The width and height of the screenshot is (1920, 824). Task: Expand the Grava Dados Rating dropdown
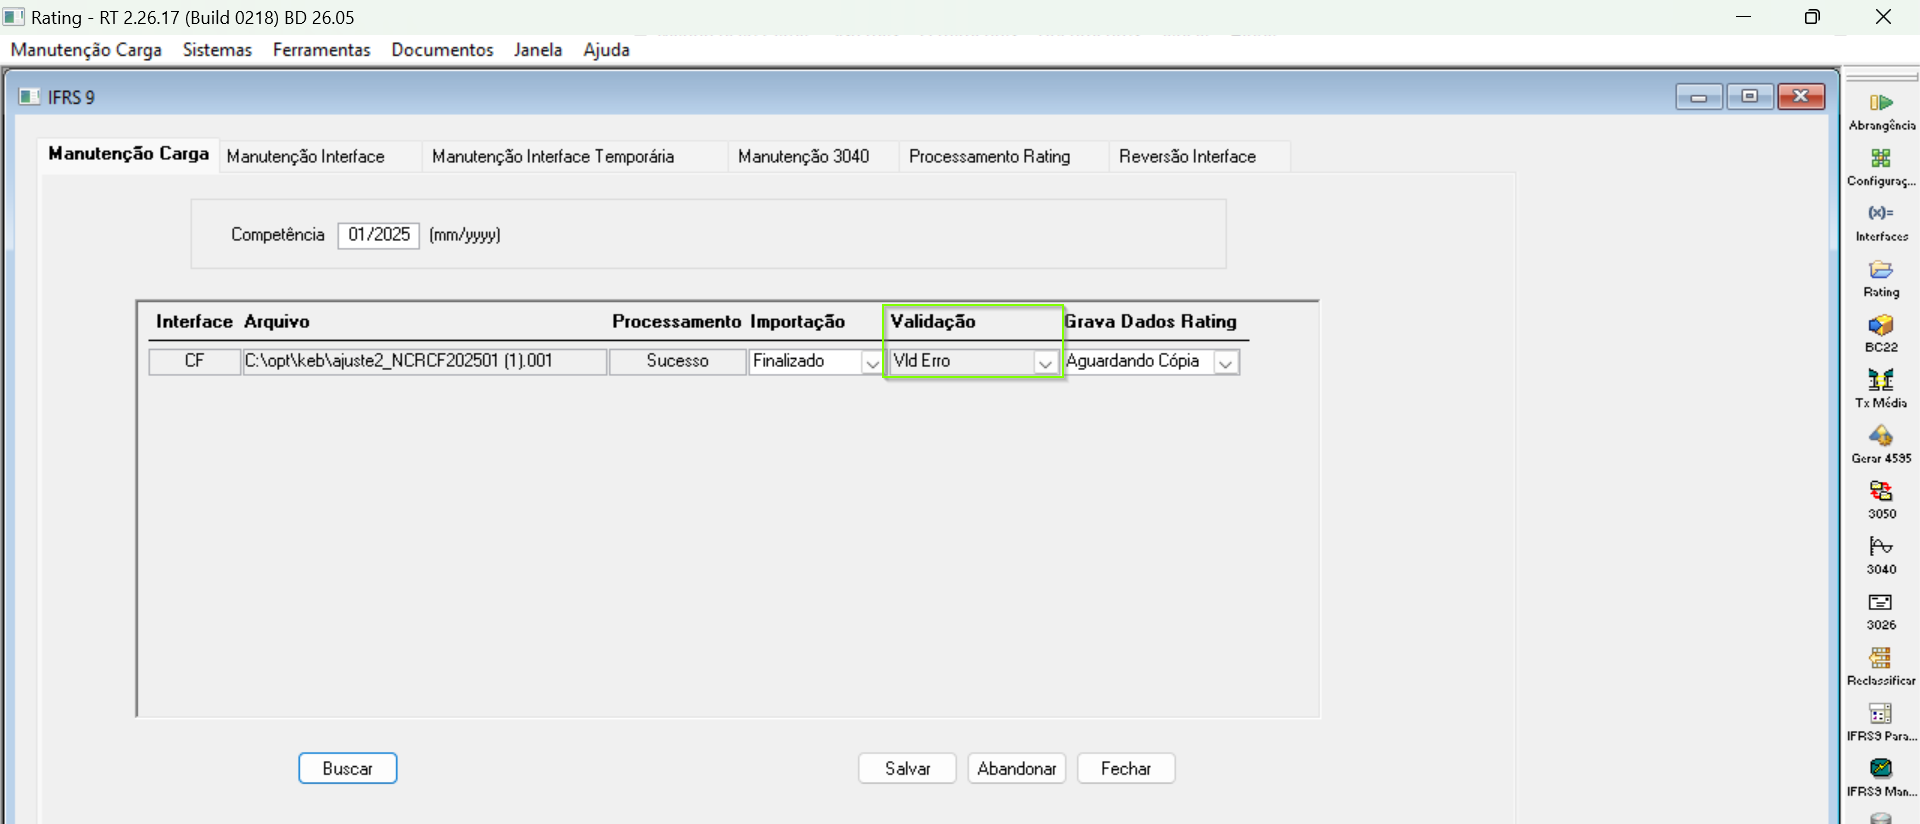tap(1226, 362)
